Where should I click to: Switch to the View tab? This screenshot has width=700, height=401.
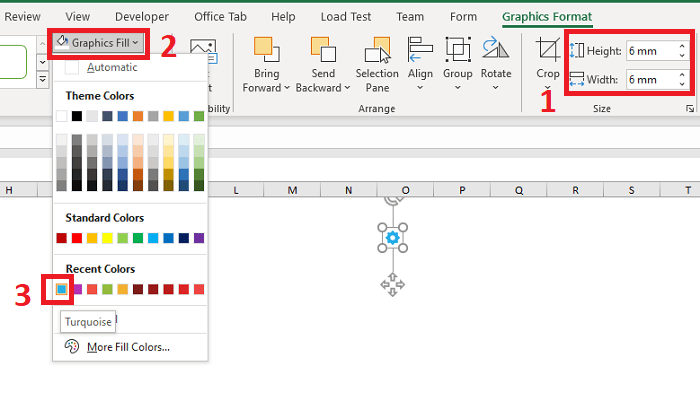78,17
